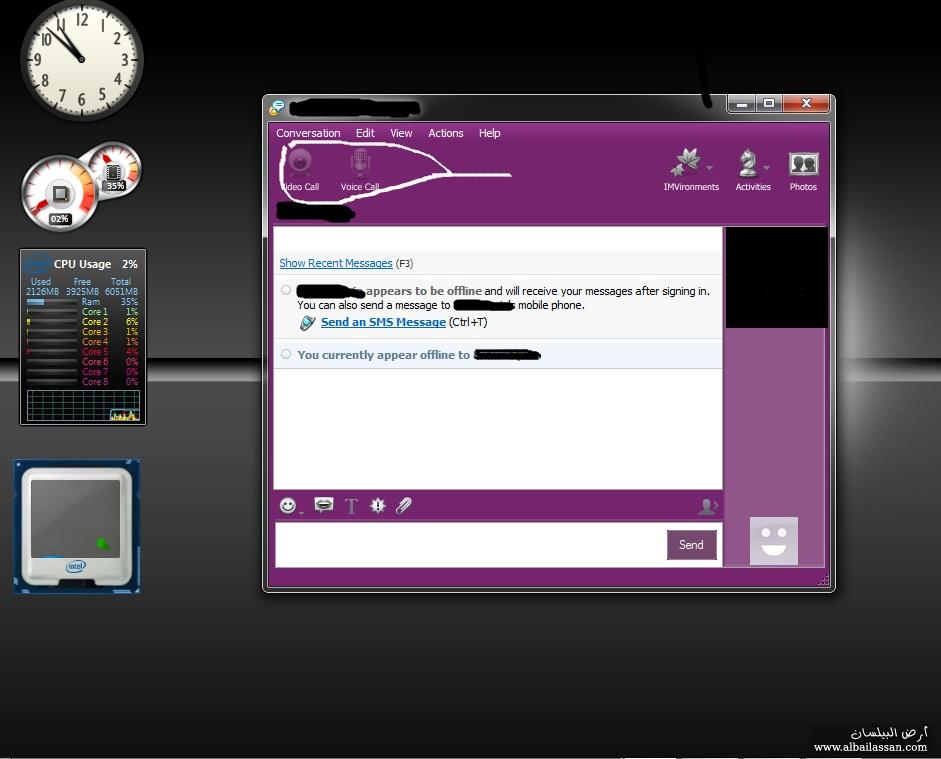Image resolution: width=941 pixels, height=759 pixels.
Task: Open the audibles lips icon
Action: 323,505
